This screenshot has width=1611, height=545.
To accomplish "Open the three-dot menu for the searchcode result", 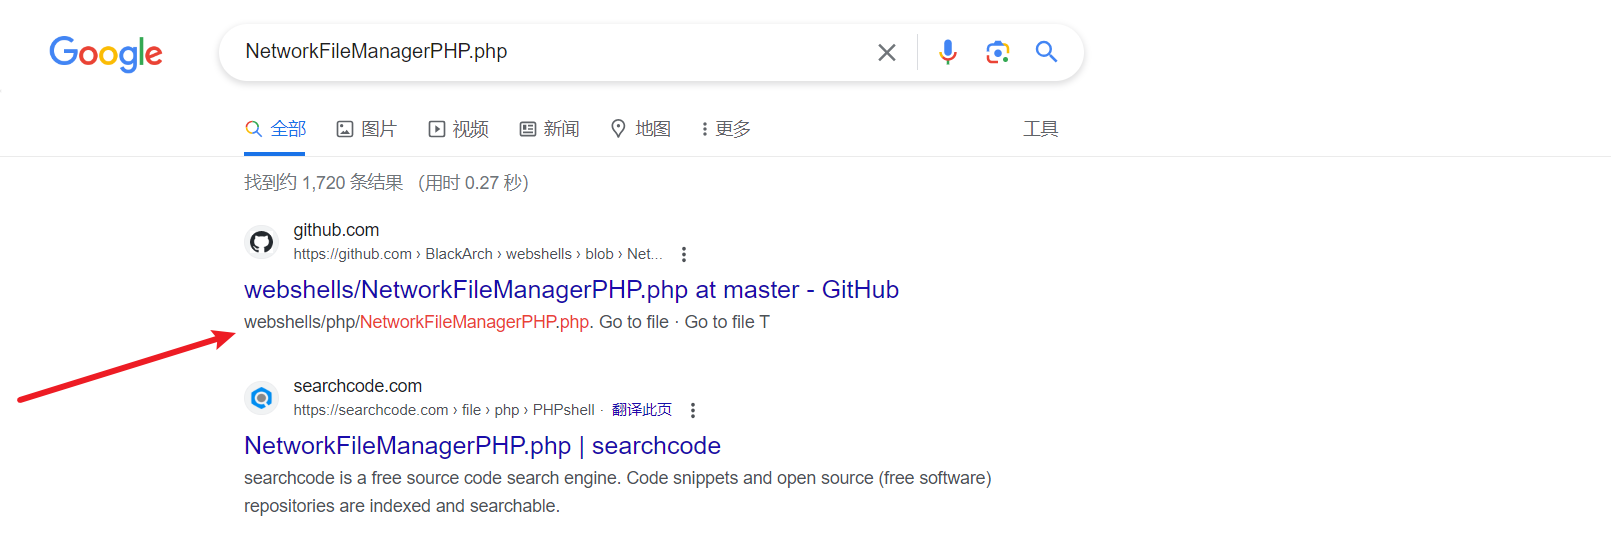I will (693, 411).
